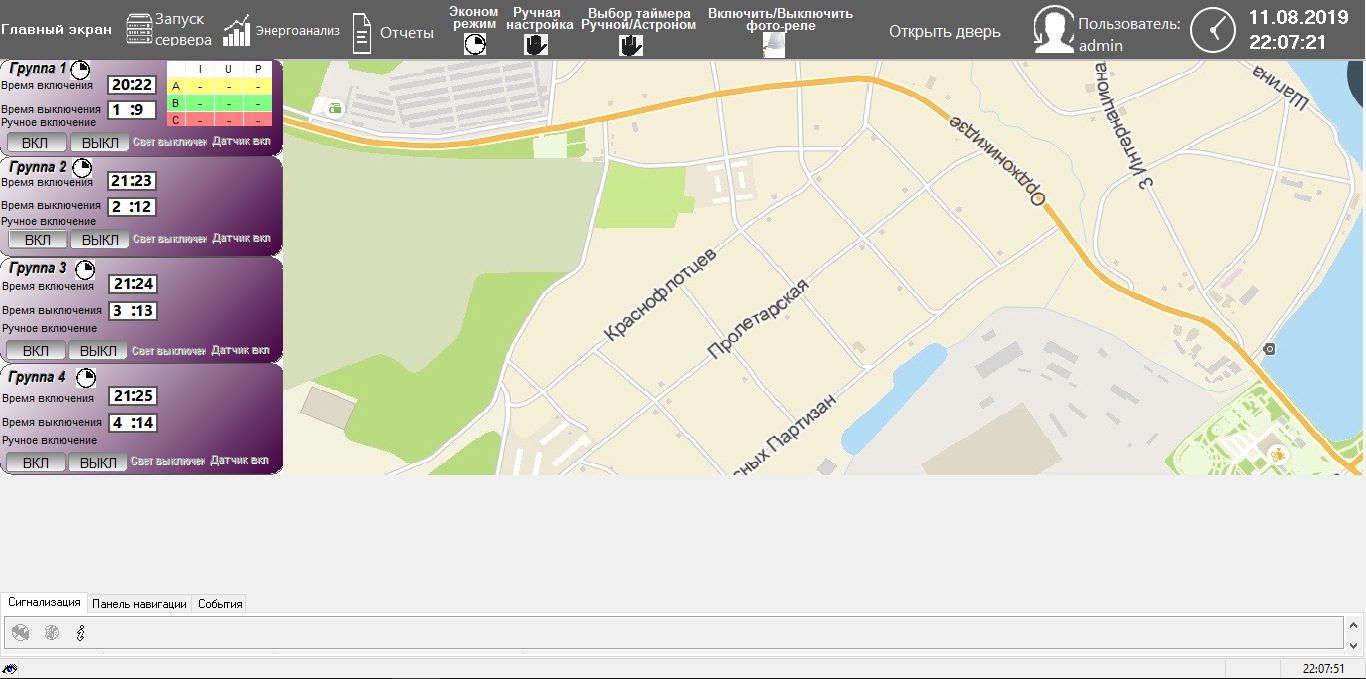
Task: Click the orange landmark marker on map
Action: tap(1277, 456)
